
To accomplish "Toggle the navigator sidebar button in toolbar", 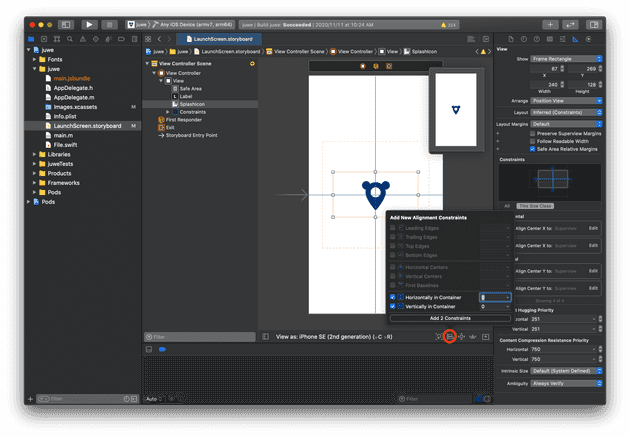I will (x=66, y=25).
